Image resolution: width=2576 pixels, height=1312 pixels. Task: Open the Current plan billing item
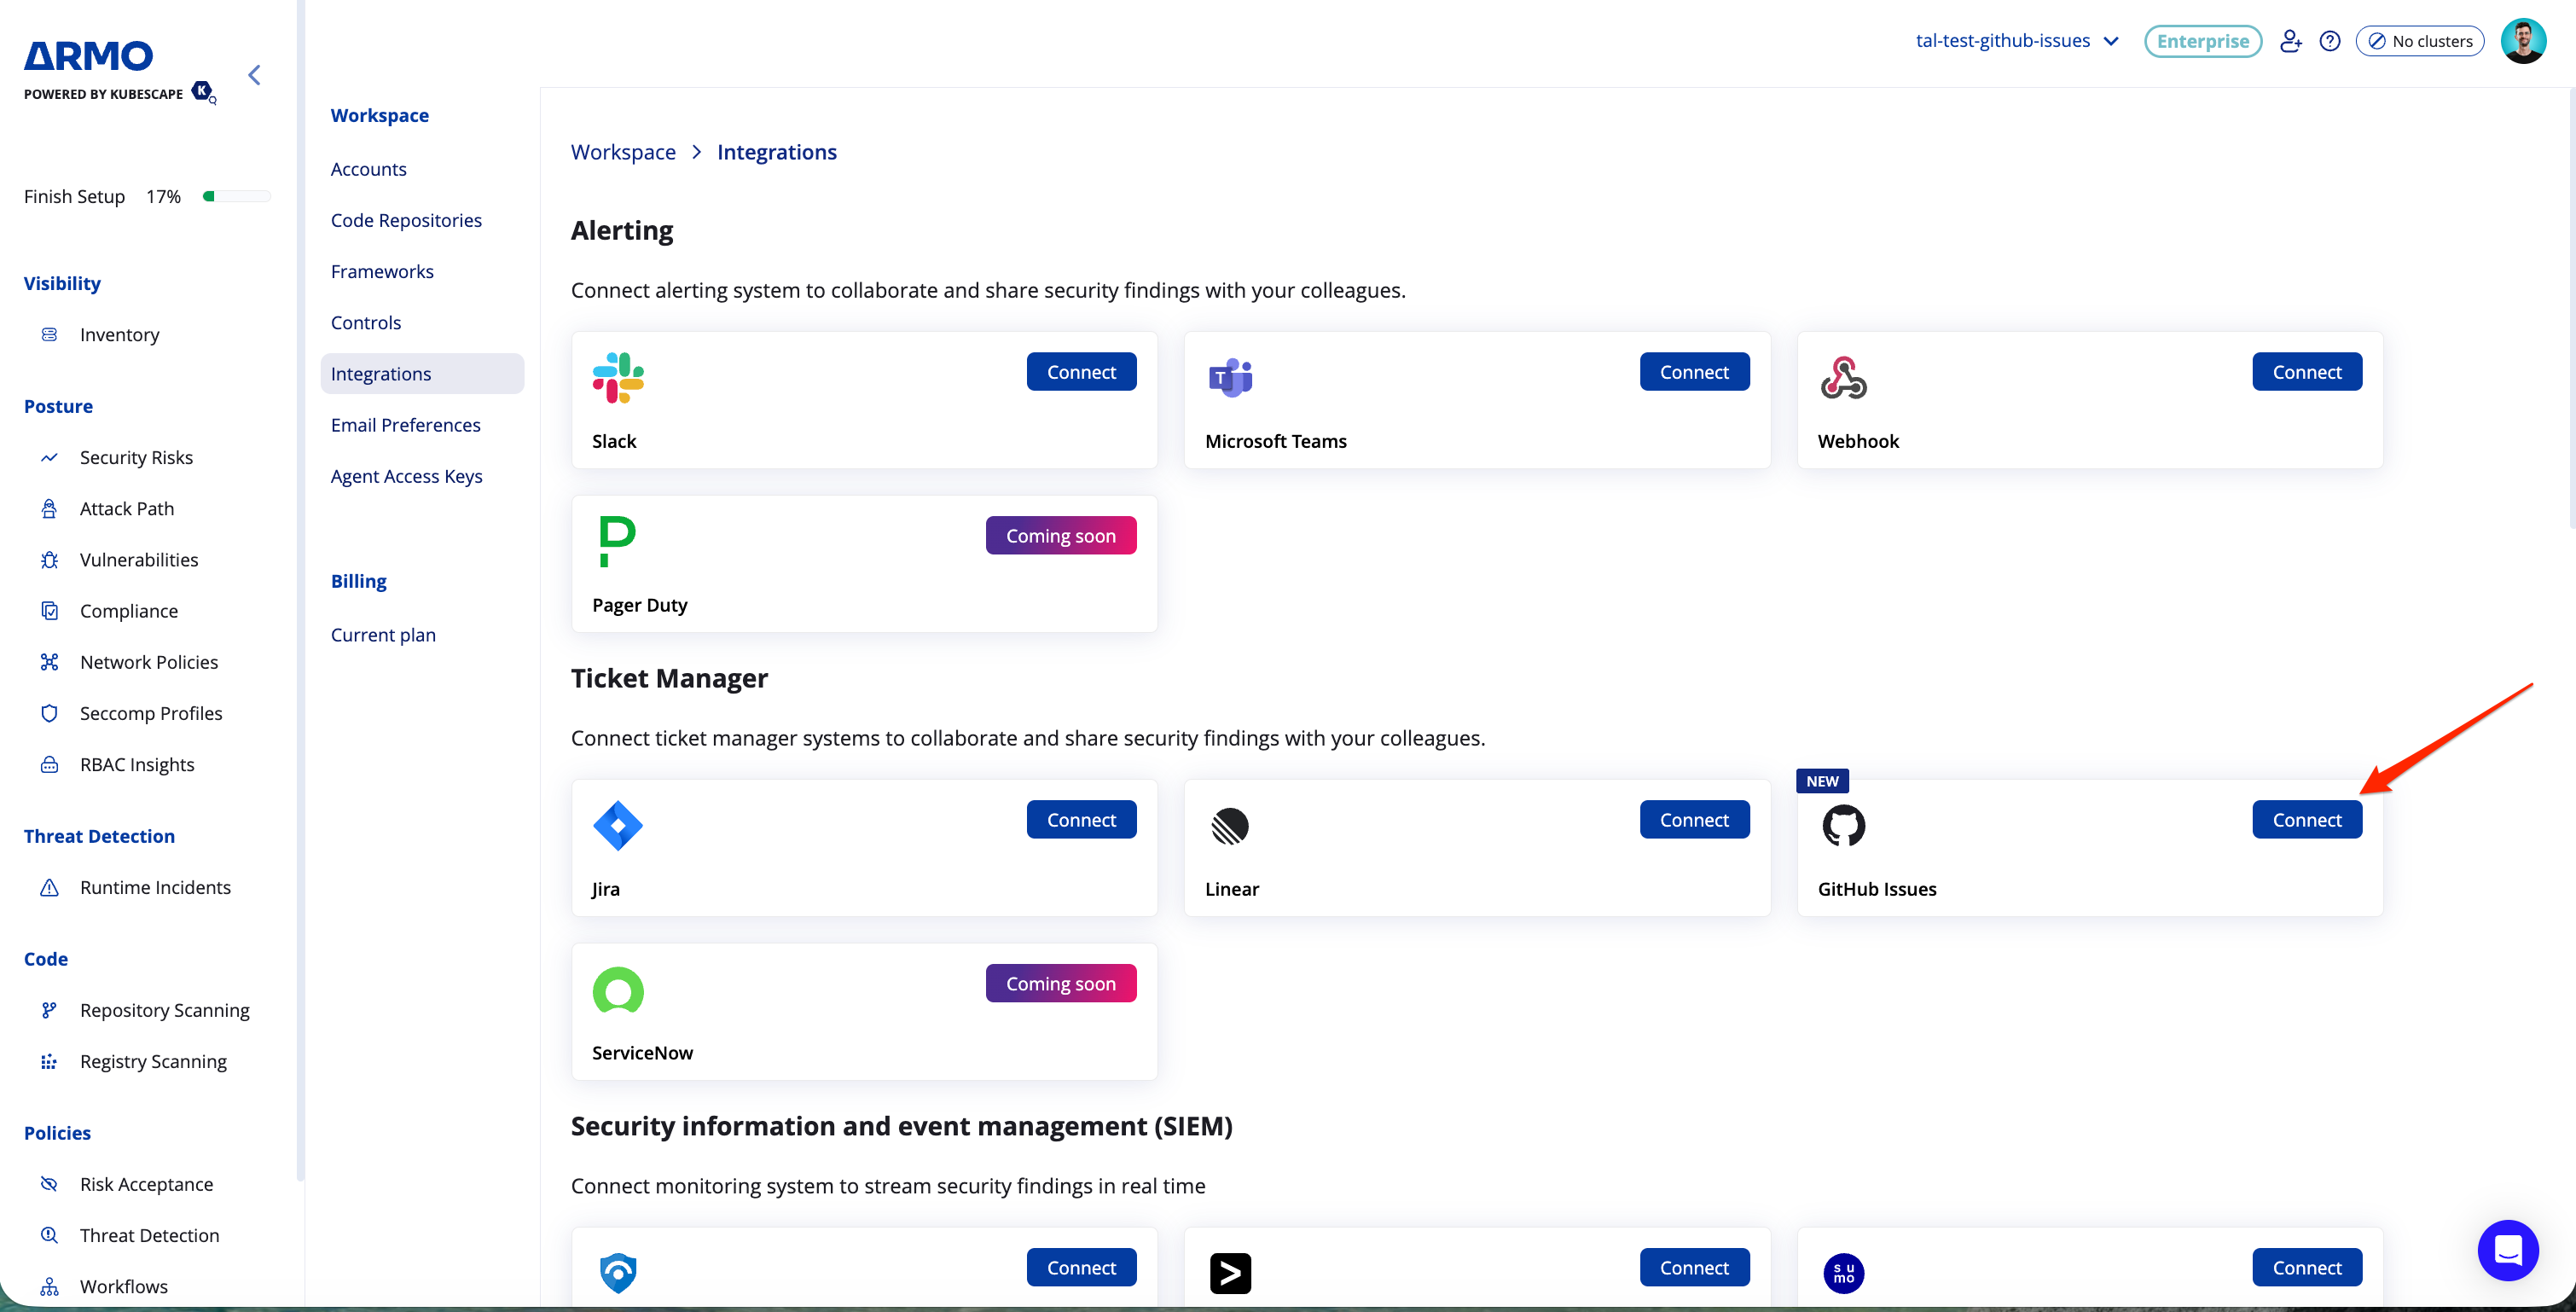tap(383, 634)
